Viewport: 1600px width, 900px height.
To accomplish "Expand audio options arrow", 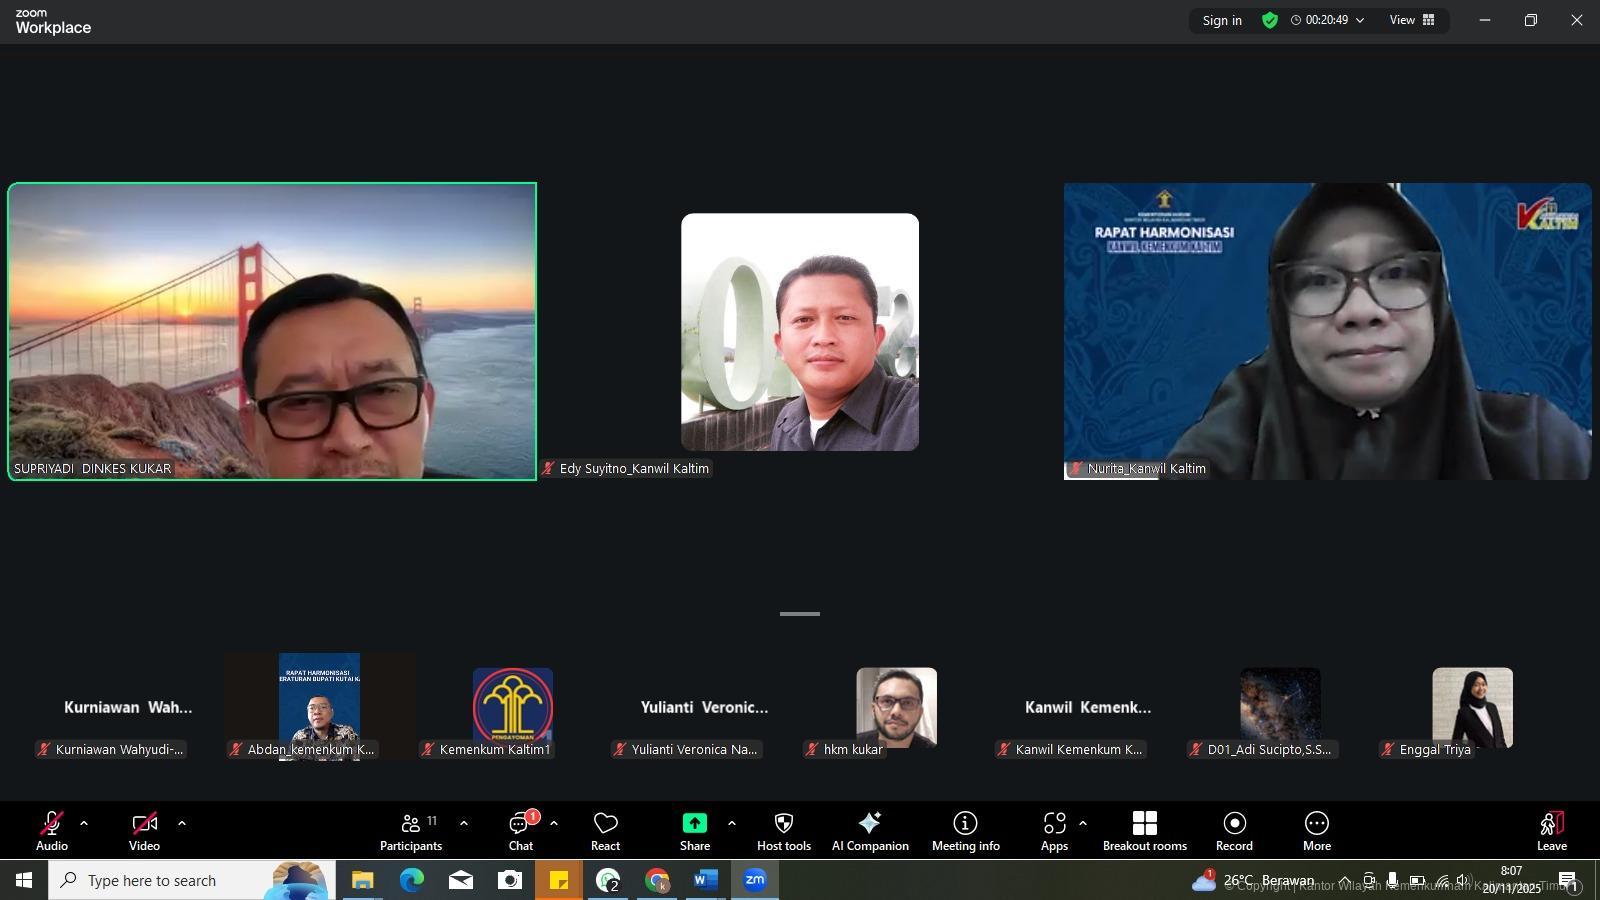I will (x=84, y=823).
